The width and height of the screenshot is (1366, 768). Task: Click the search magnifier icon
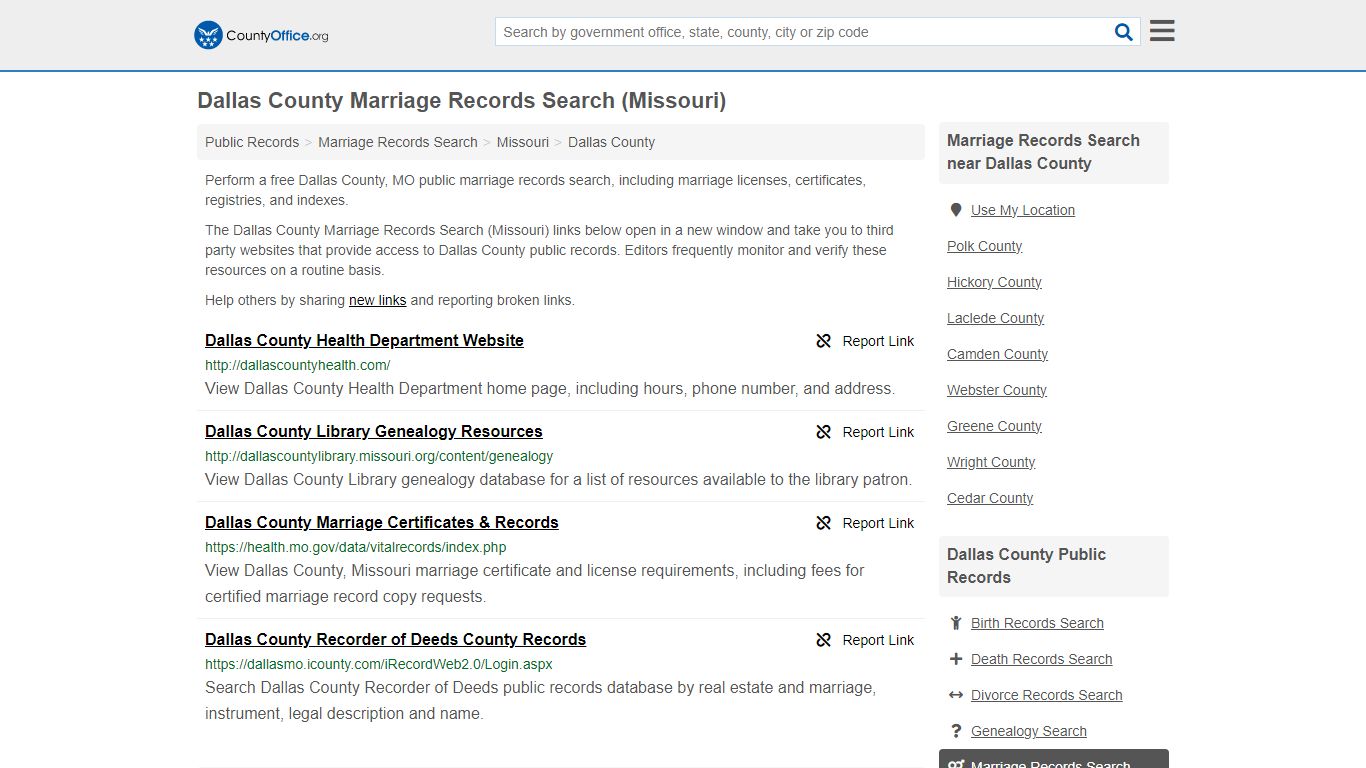[x=1124, y=32]
